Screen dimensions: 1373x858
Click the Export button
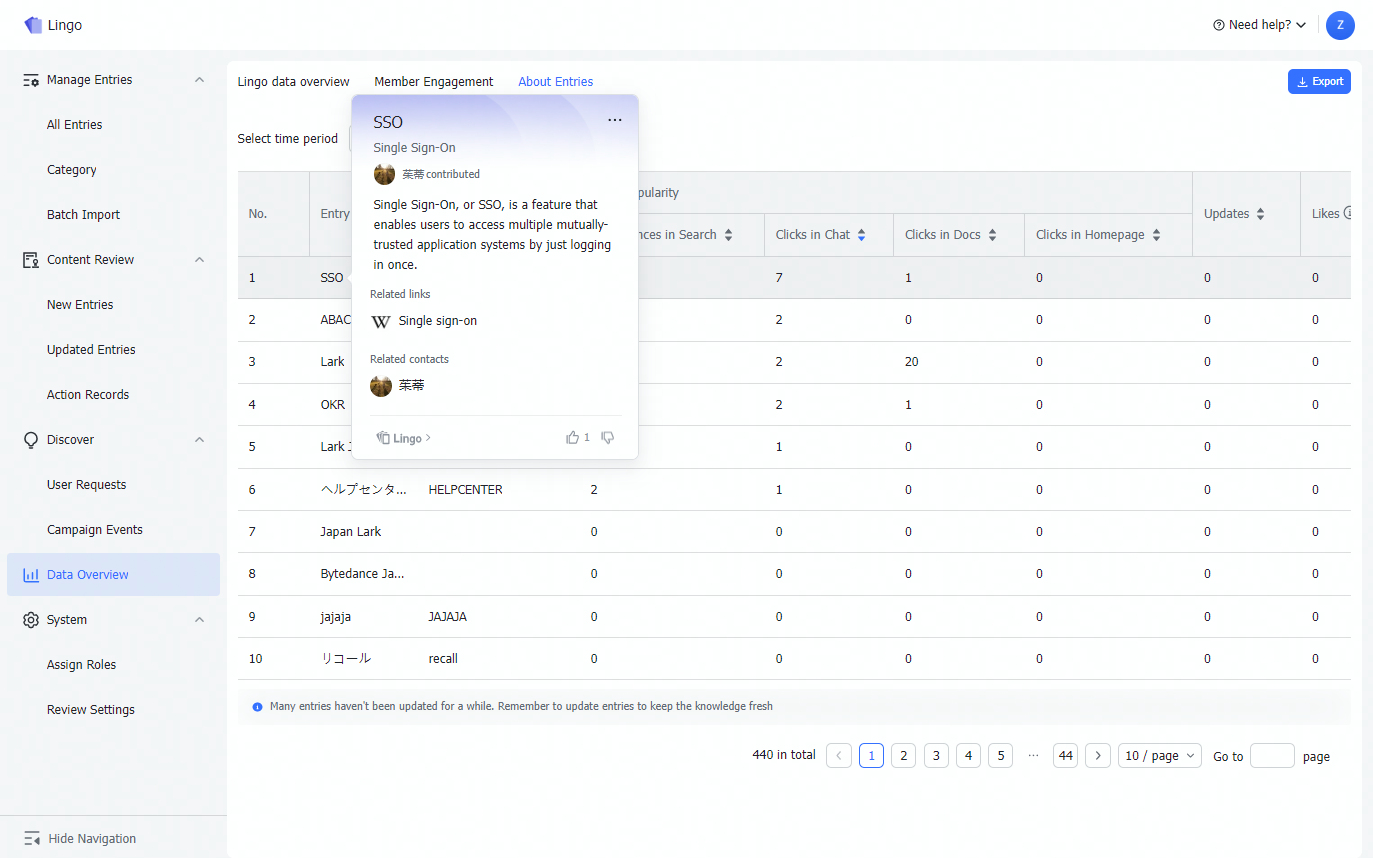pos(1319,81)
